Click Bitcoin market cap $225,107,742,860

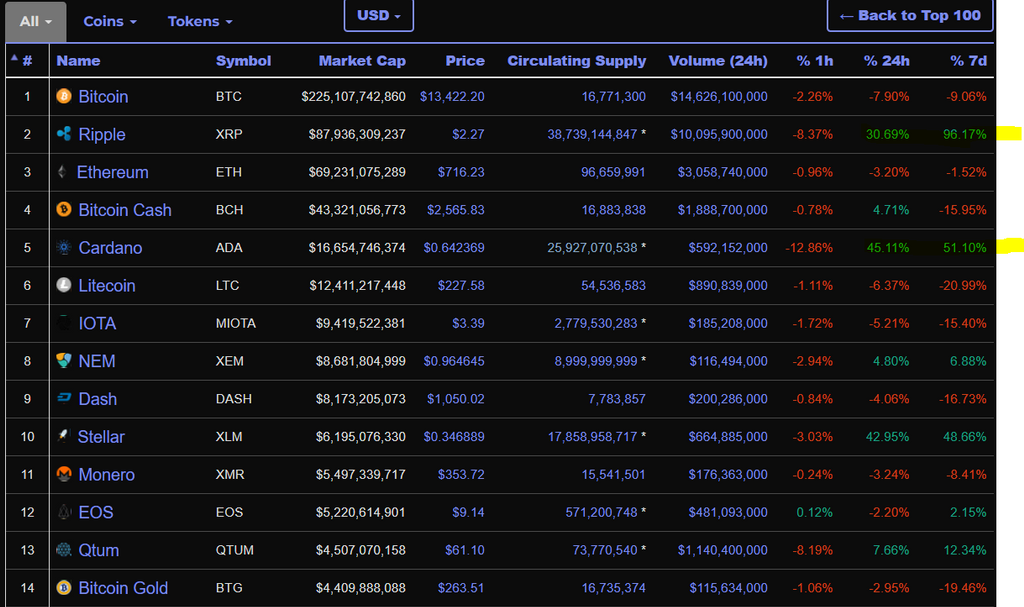tap(353, 97)
